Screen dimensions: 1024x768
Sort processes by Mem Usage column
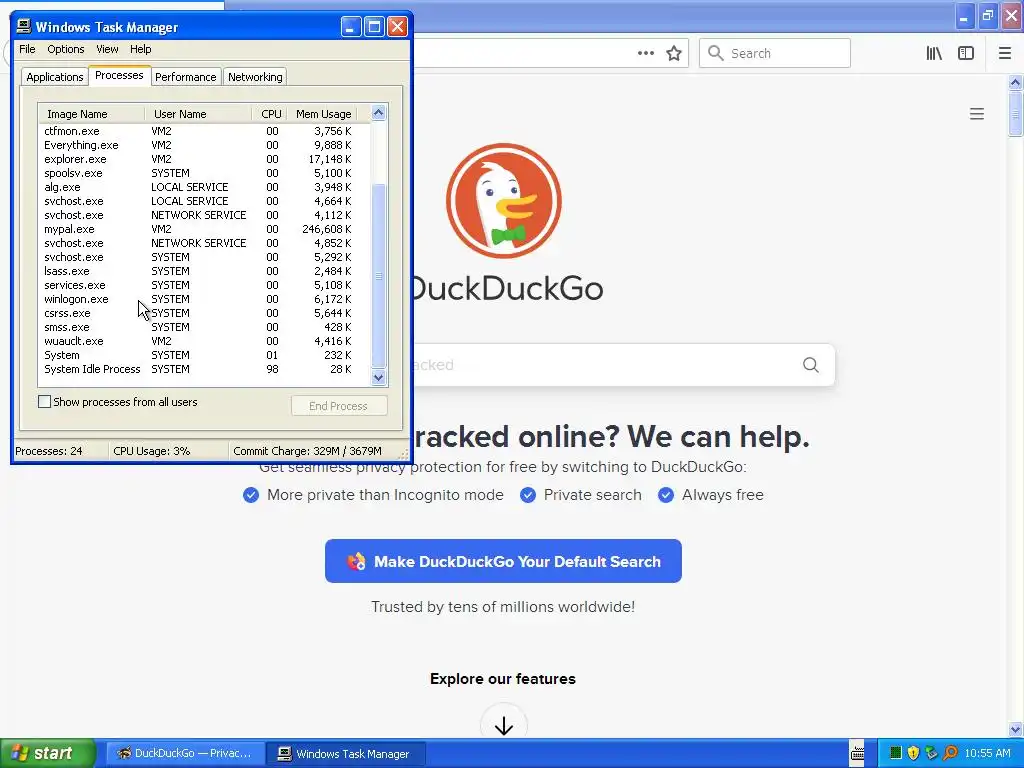(323, 114)
